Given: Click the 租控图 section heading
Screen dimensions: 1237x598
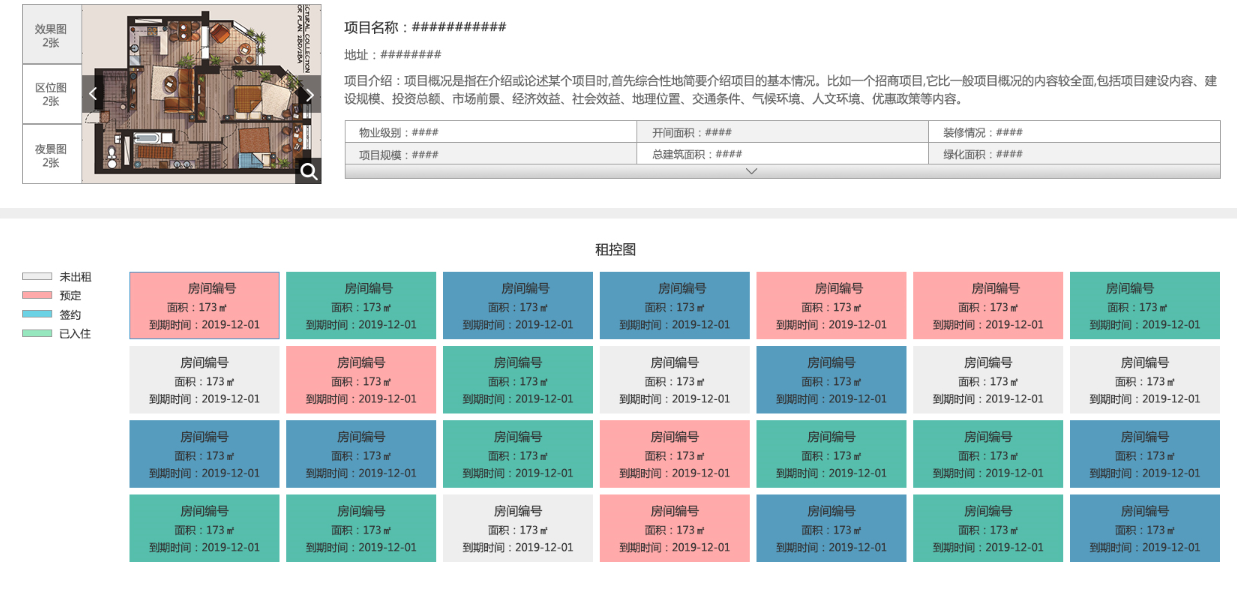Looking at the screenshot, I should coord(615,250).
